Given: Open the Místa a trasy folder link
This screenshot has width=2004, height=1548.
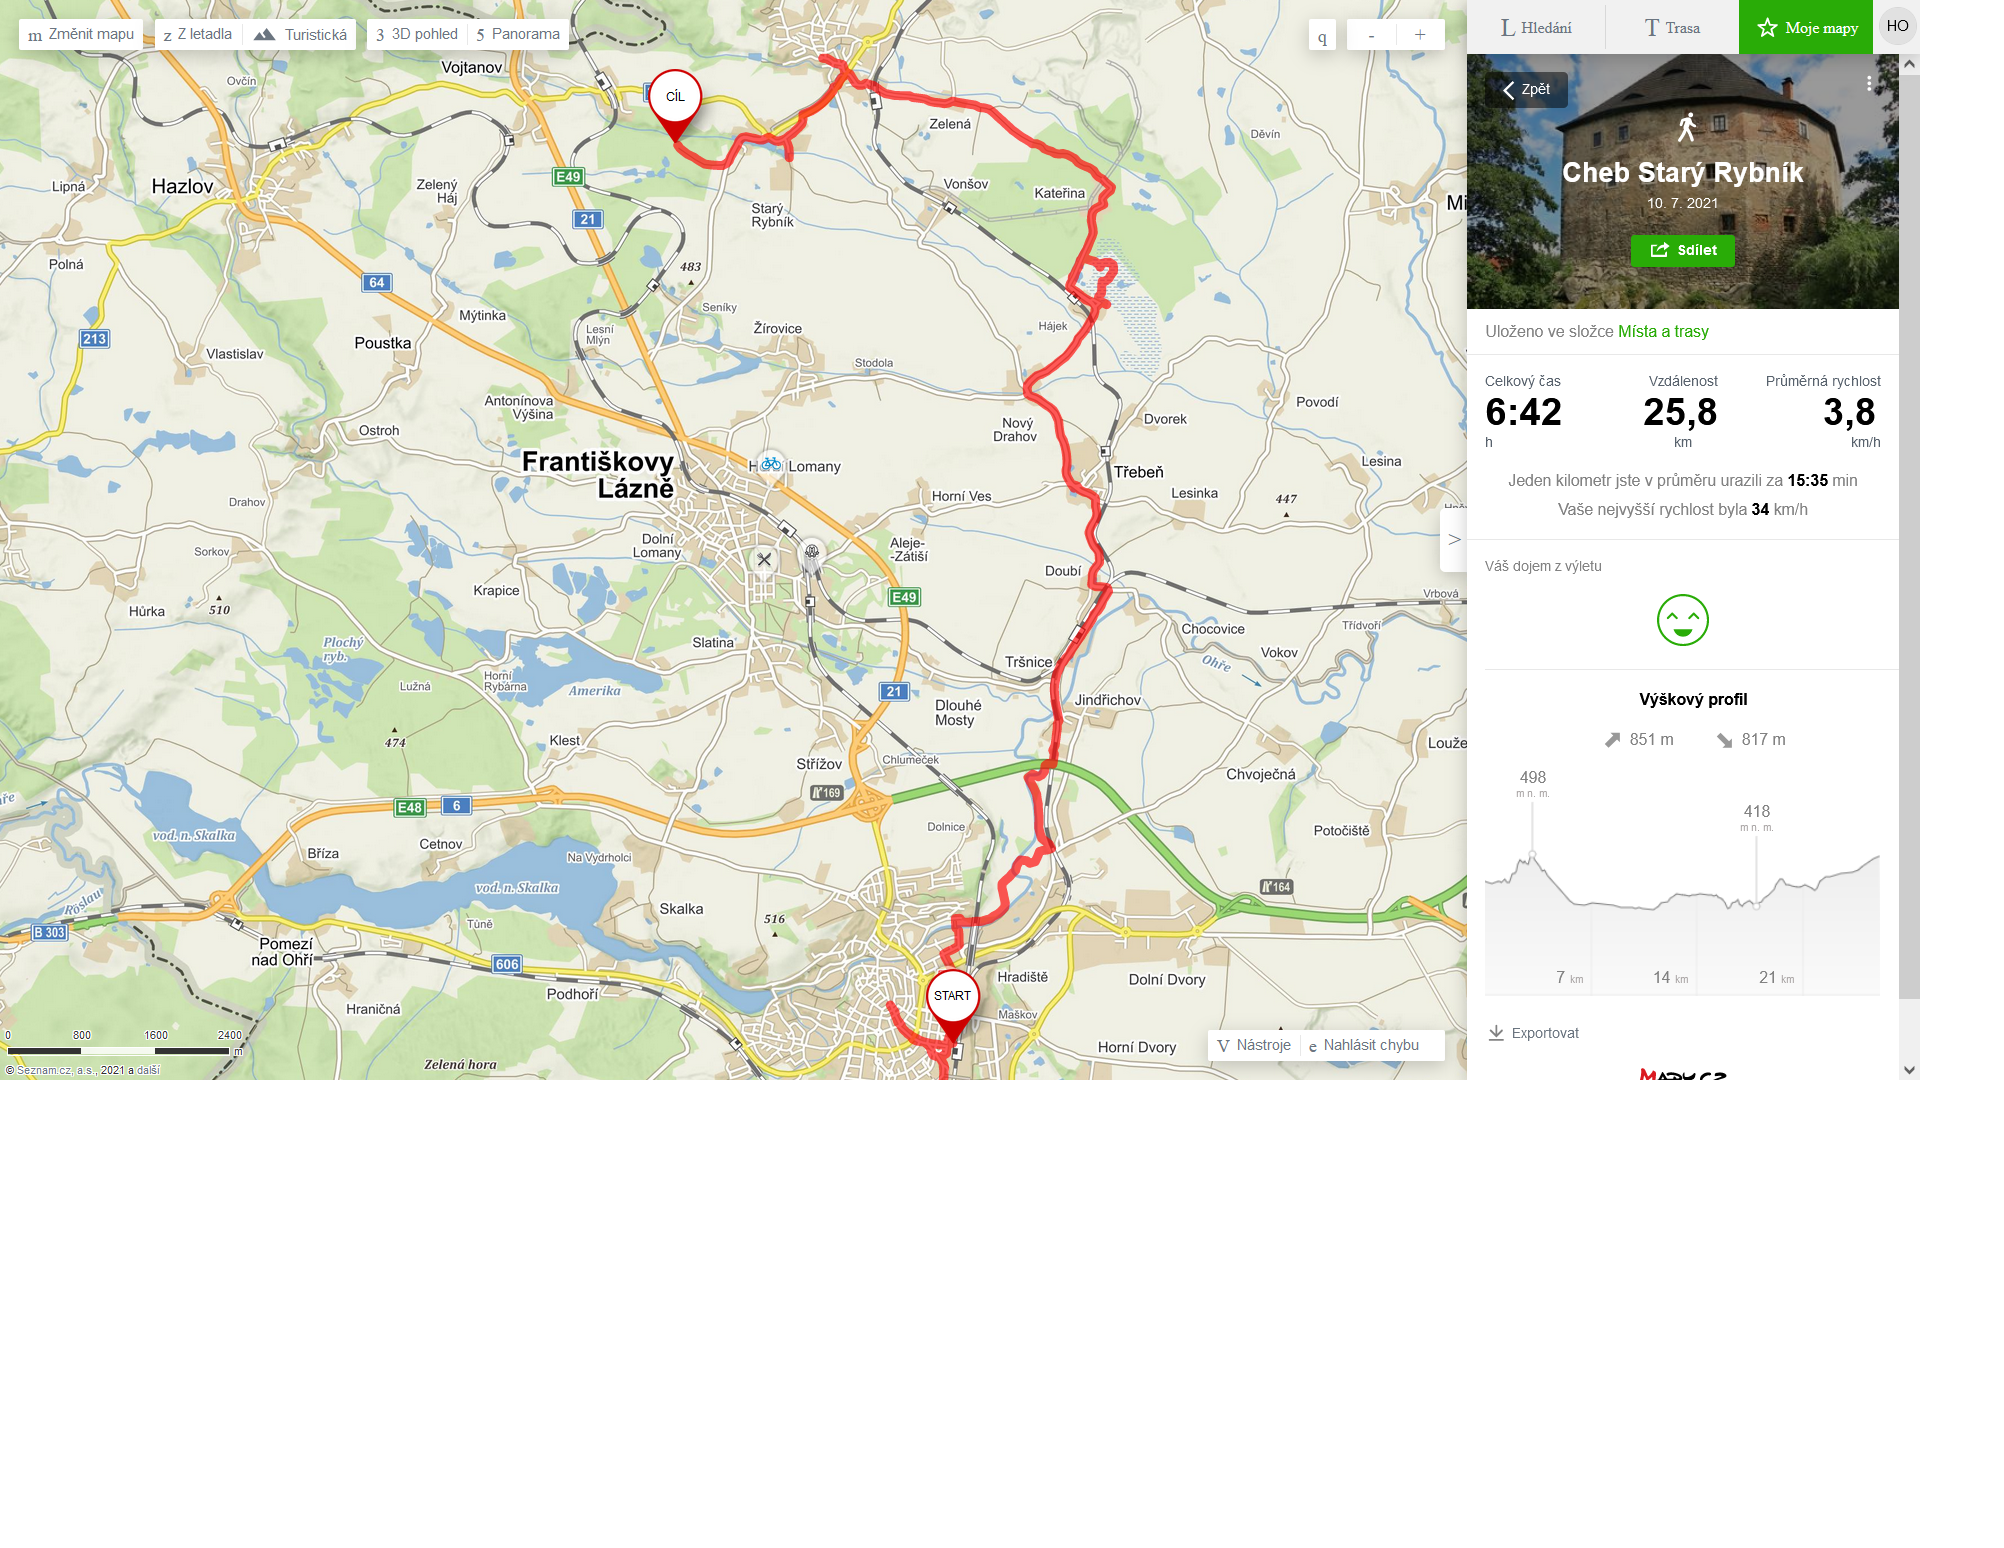Looking at the screenshot, I should coord(1663,331).
